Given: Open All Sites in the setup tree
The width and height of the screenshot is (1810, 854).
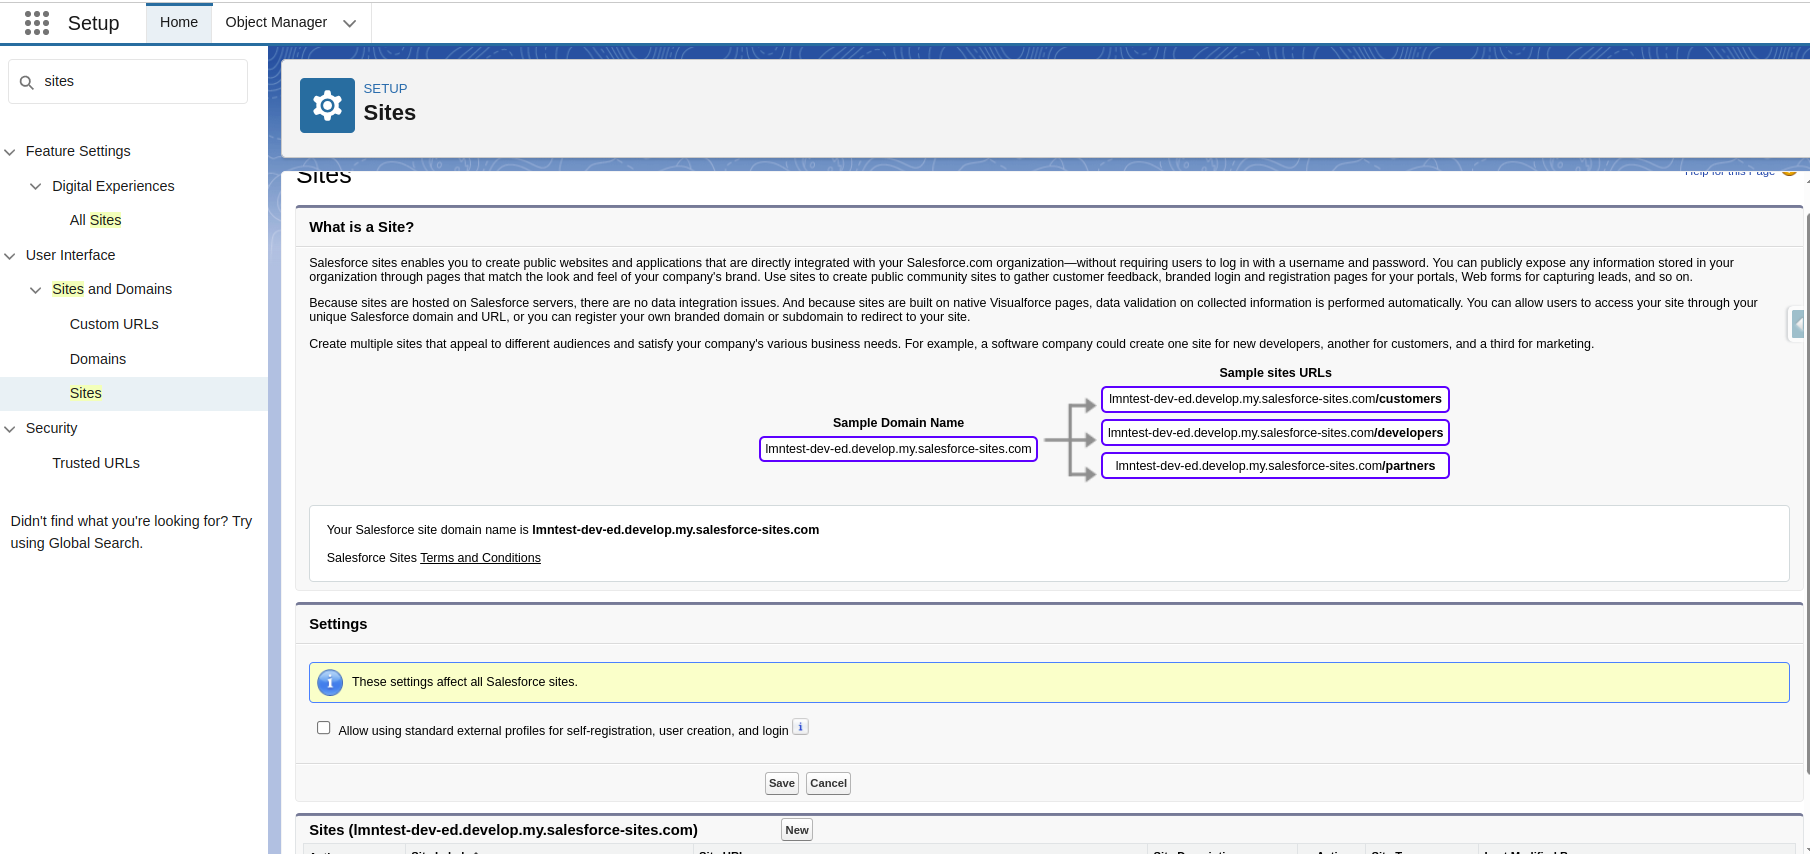Looking at the screenshot, I should [x=95, y=220].
